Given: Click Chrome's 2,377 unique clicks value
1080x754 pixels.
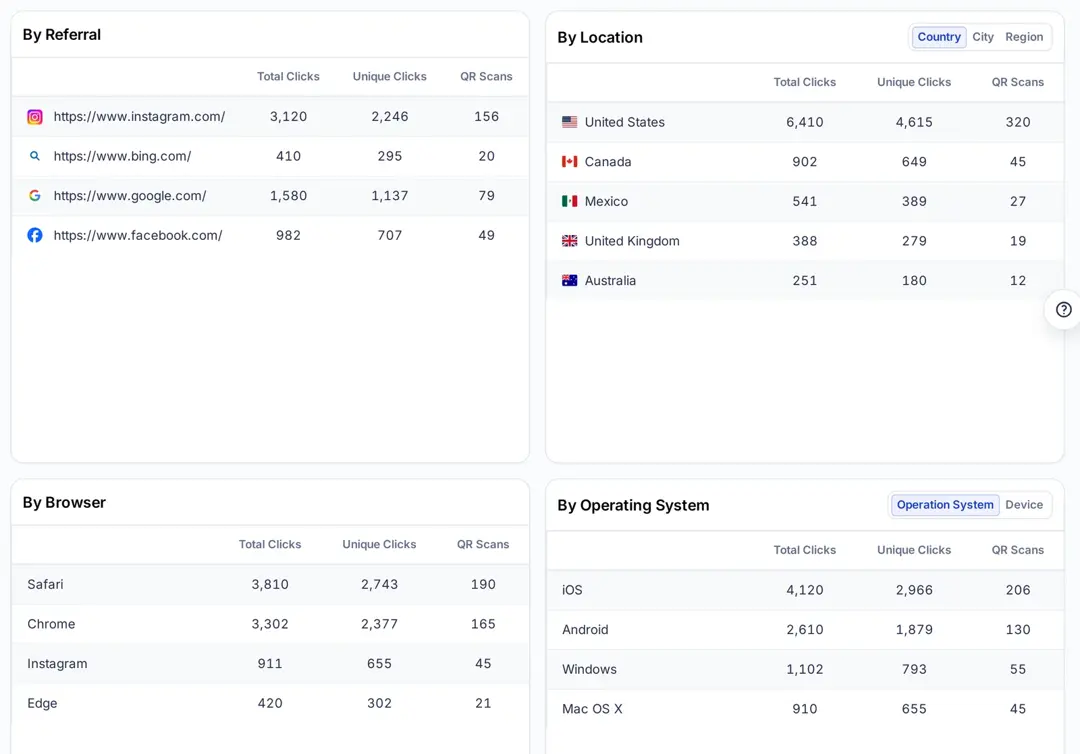Looking at the screenshot, I should [380, 624].
